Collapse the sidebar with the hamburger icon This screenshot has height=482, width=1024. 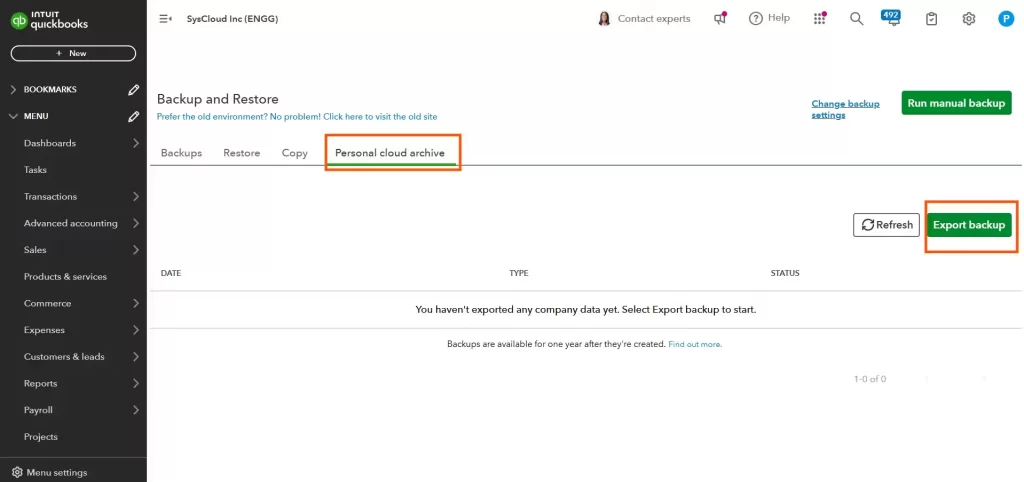[x=165, y=19]
